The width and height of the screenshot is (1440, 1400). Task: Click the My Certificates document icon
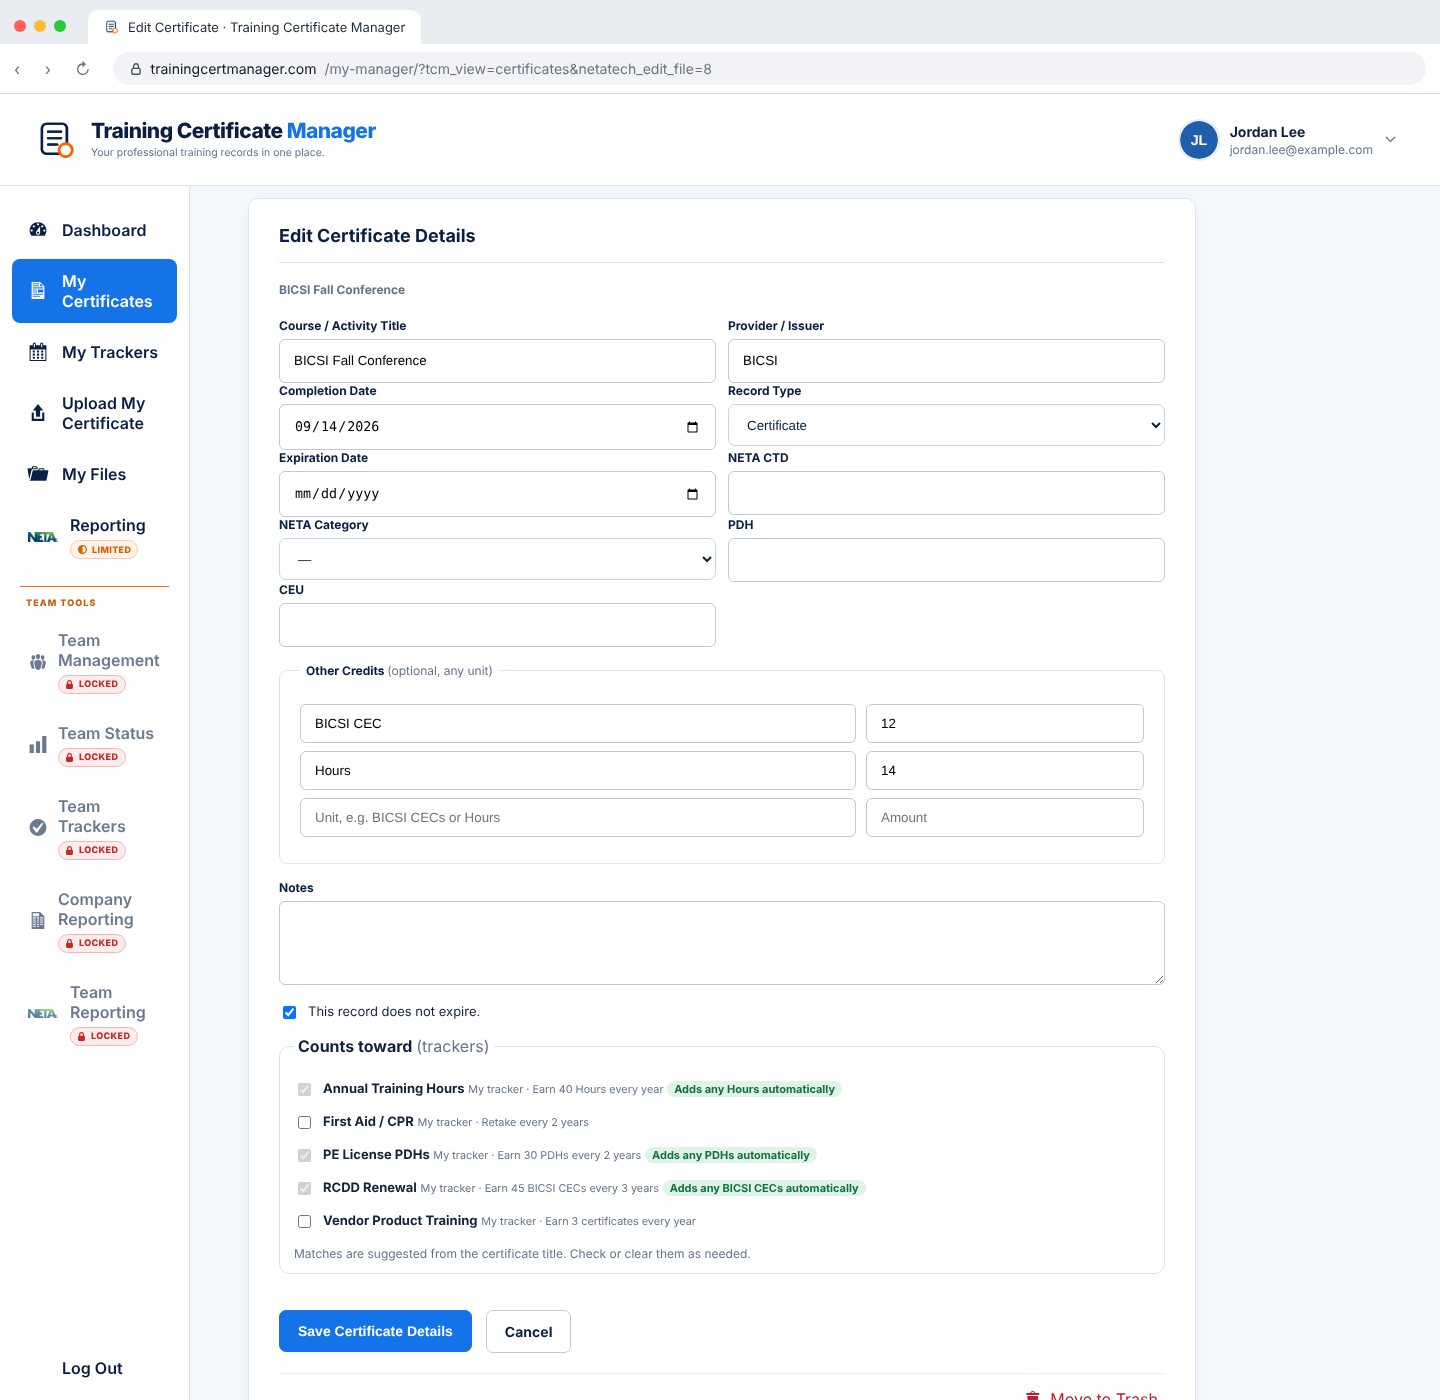pos(38,291)
